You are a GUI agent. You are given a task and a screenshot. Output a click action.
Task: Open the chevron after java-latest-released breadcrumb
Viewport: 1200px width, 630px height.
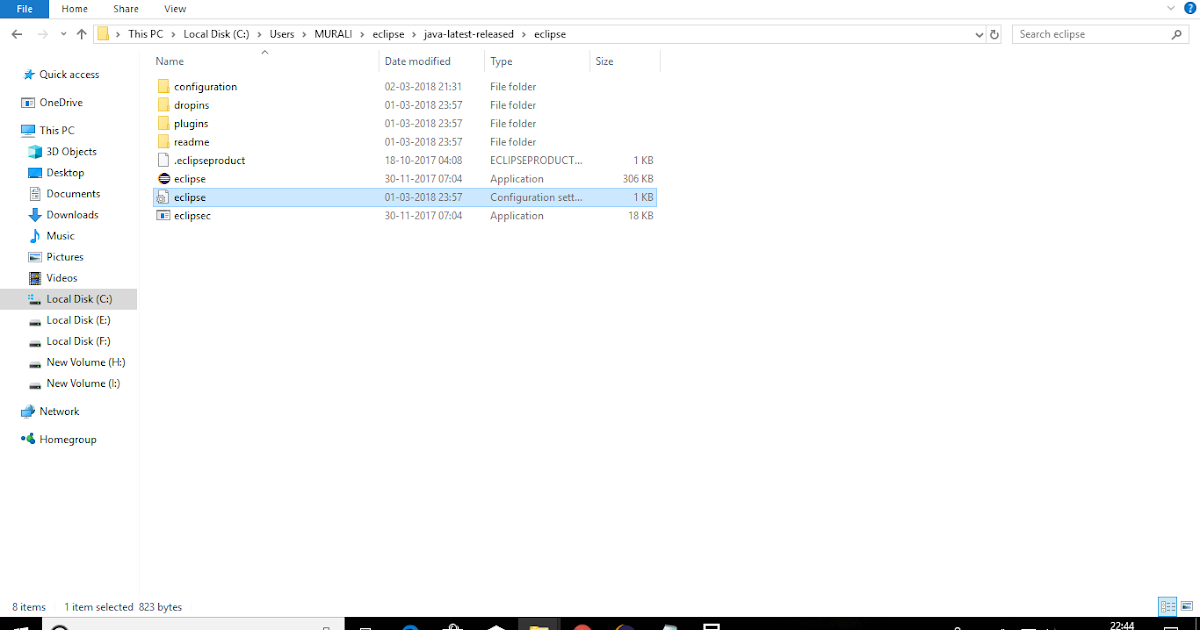pos(524,34)
